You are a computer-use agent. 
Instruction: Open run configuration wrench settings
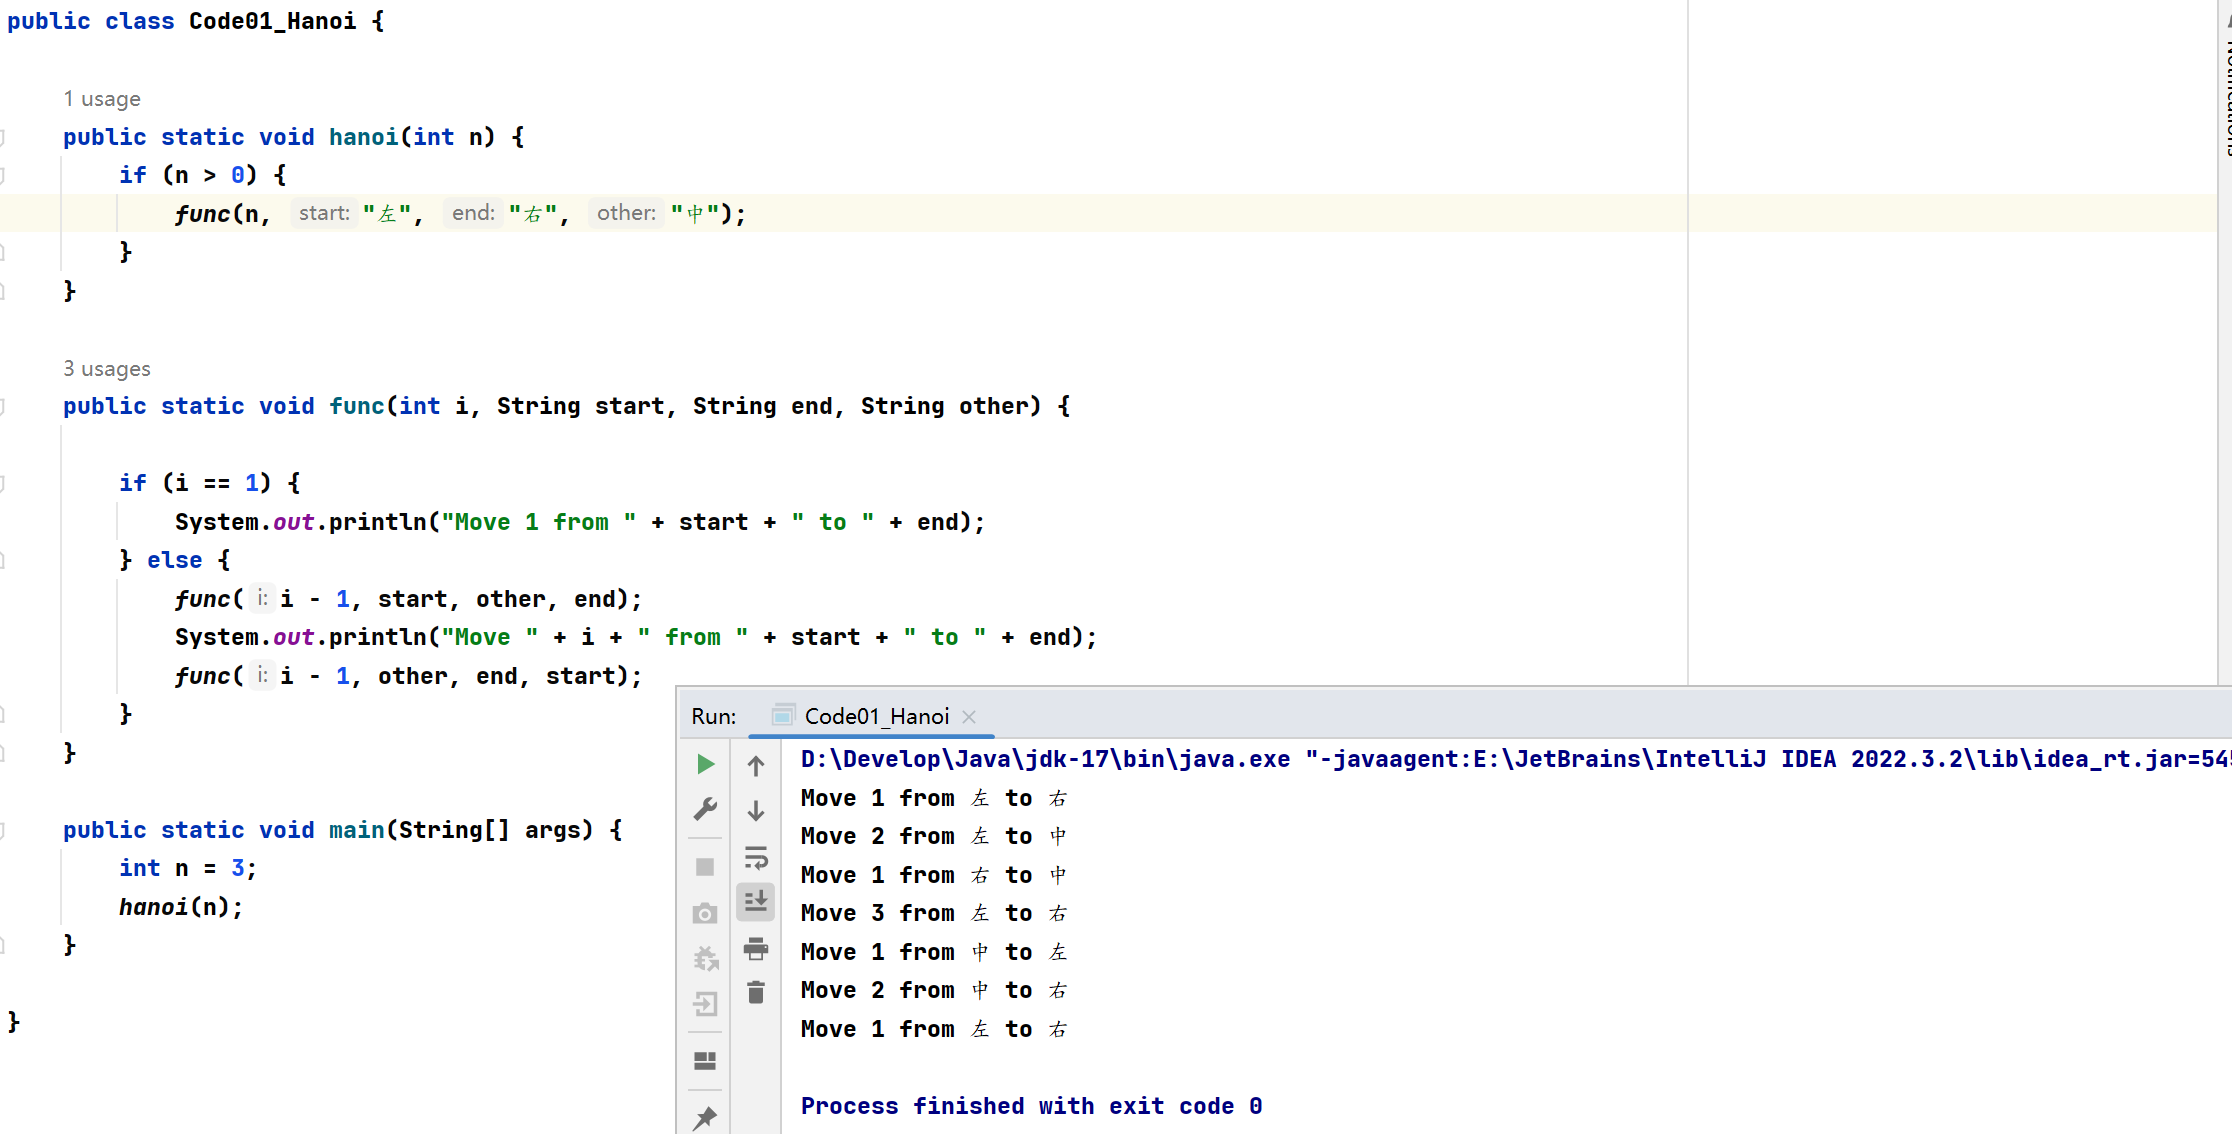tap(705, 809)
